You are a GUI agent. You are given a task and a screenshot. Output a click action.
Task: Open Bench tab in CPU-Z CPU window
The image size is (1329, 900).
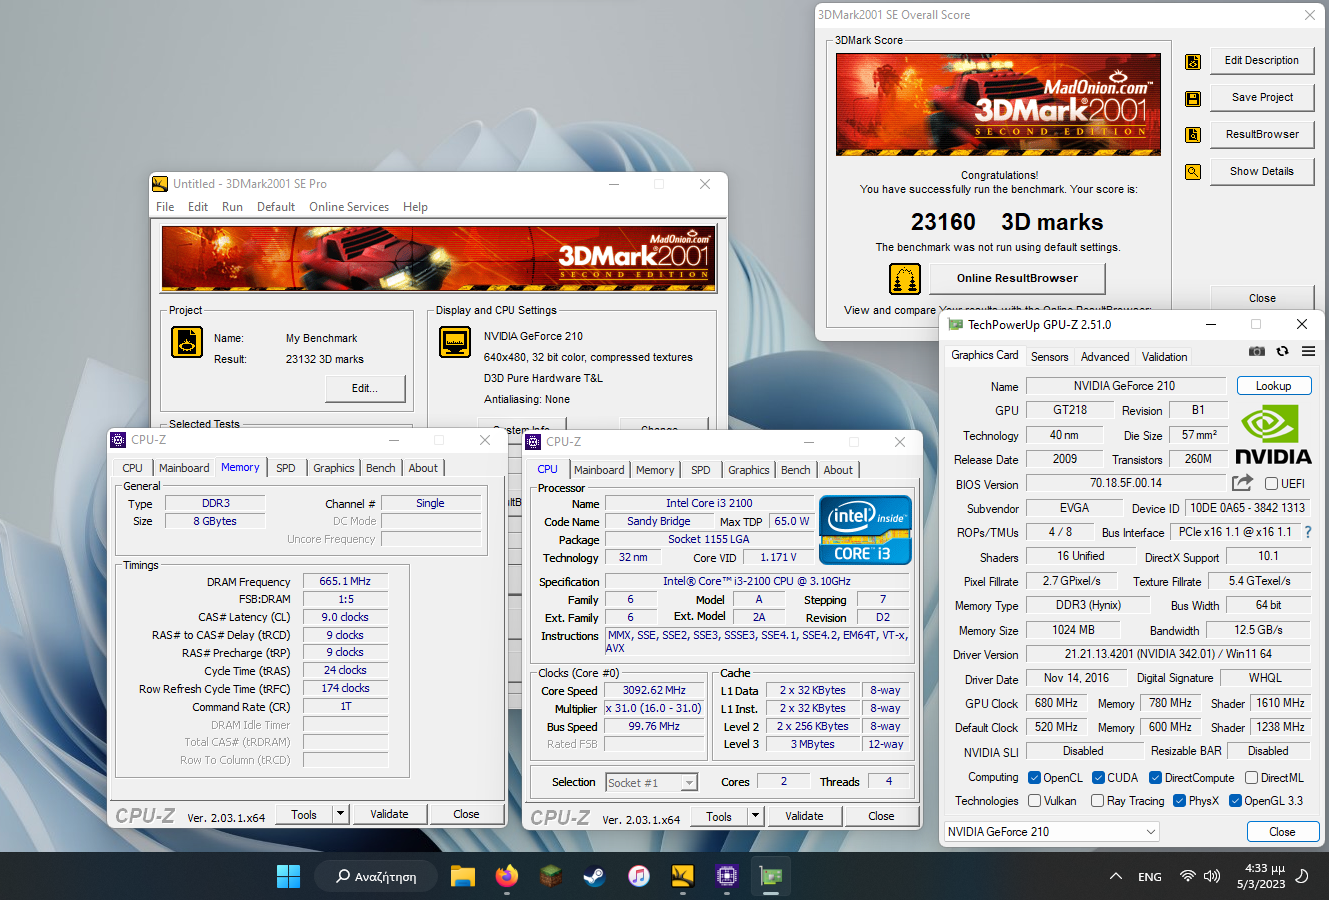(x=796, y=470)
